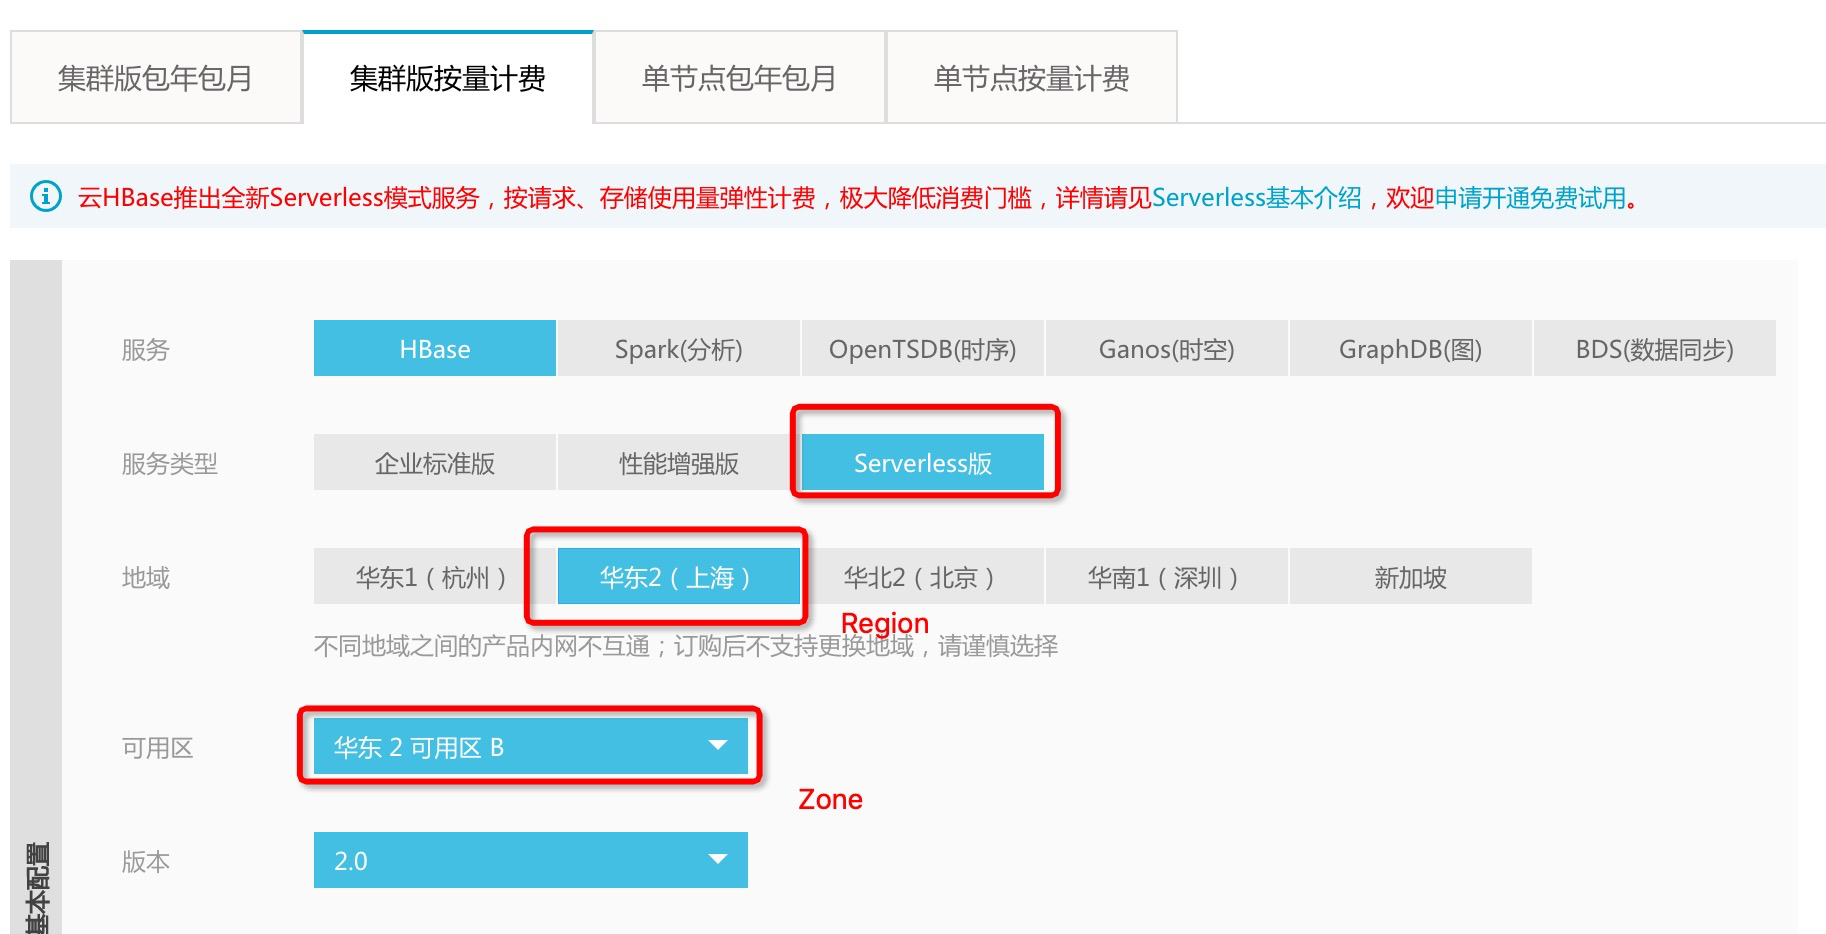Open the Serverless基本介绍 link
The height and width of the screenshot is (934, 1826).
pyautogui.click(x=1257, y=197)
